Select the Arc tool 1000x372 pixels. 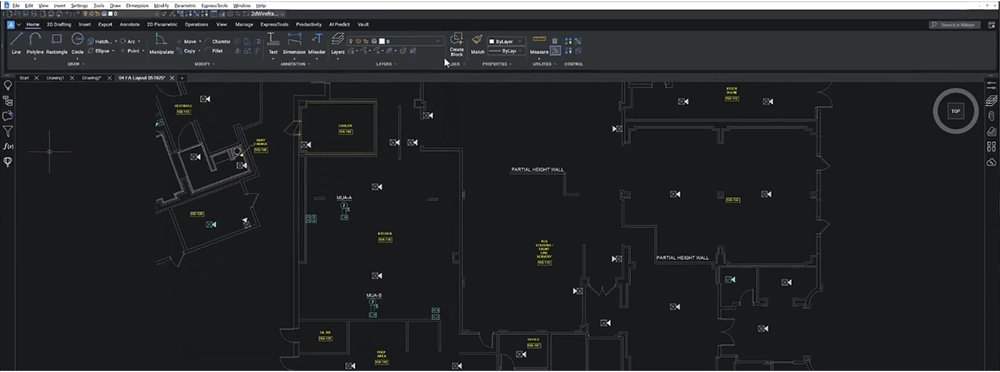click(x=128, y=41)
